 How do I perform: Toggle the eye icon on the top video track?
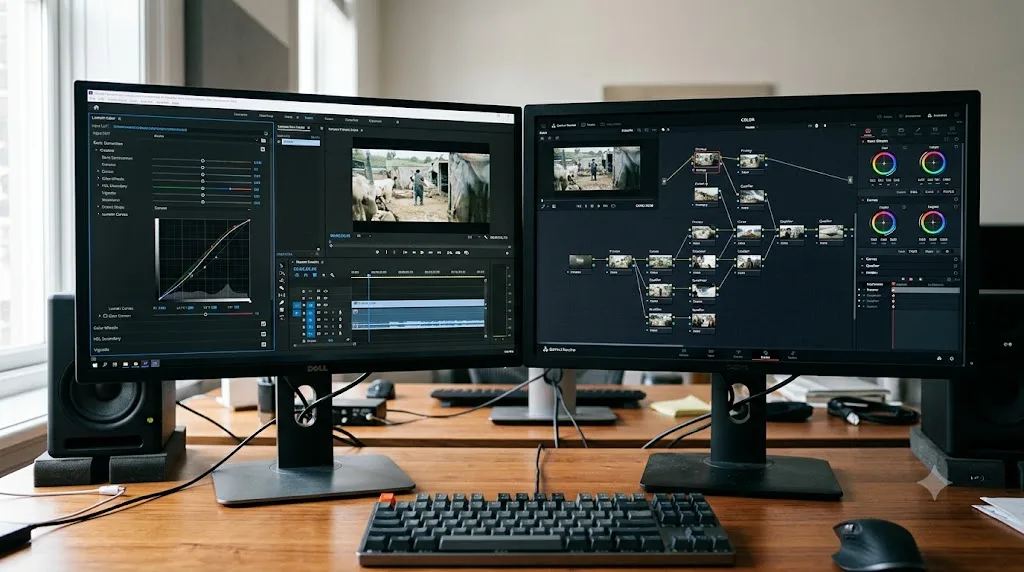pos(325,291)
